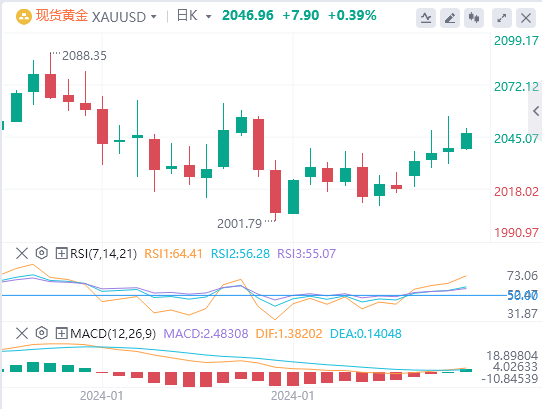Toggle the MACD plus expand box

tap(61, 334)
